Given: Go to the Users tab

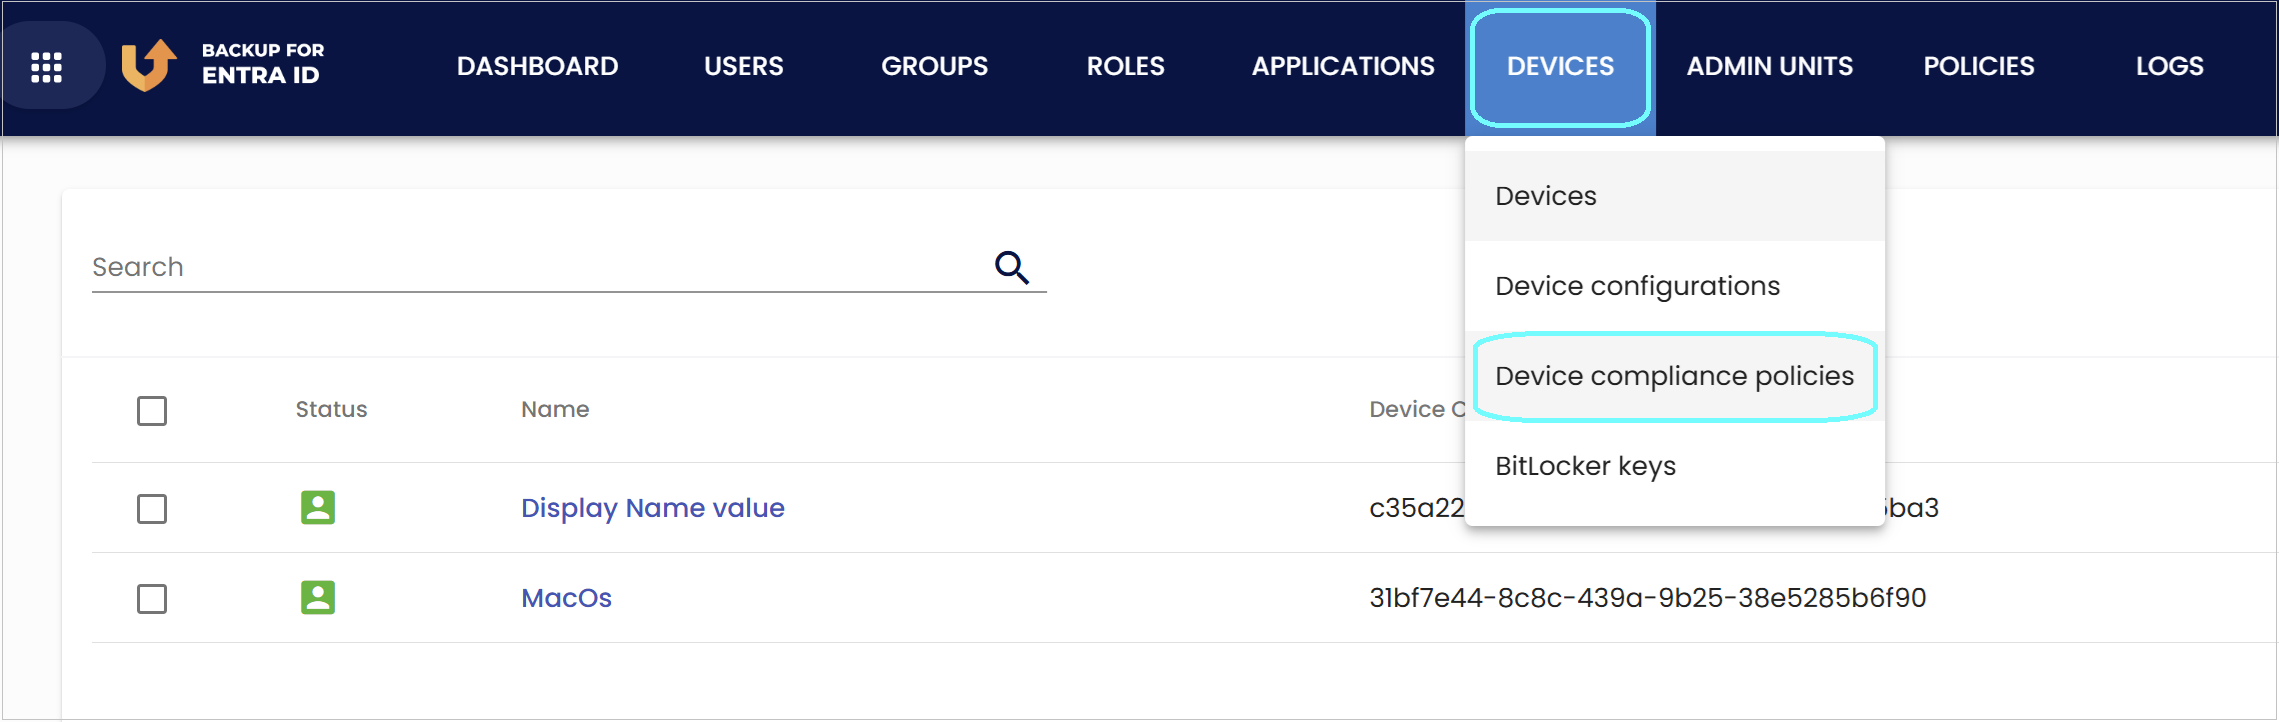Looking at the screenshot, I should point(744,66).
